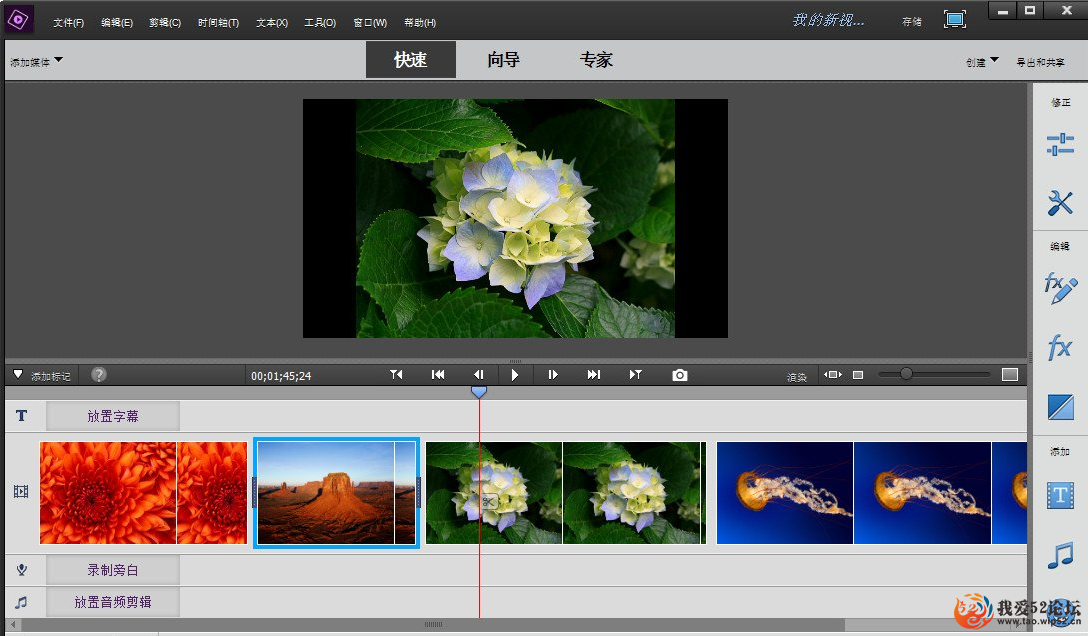Click the video track filmstrip icon

coord(22,491)
